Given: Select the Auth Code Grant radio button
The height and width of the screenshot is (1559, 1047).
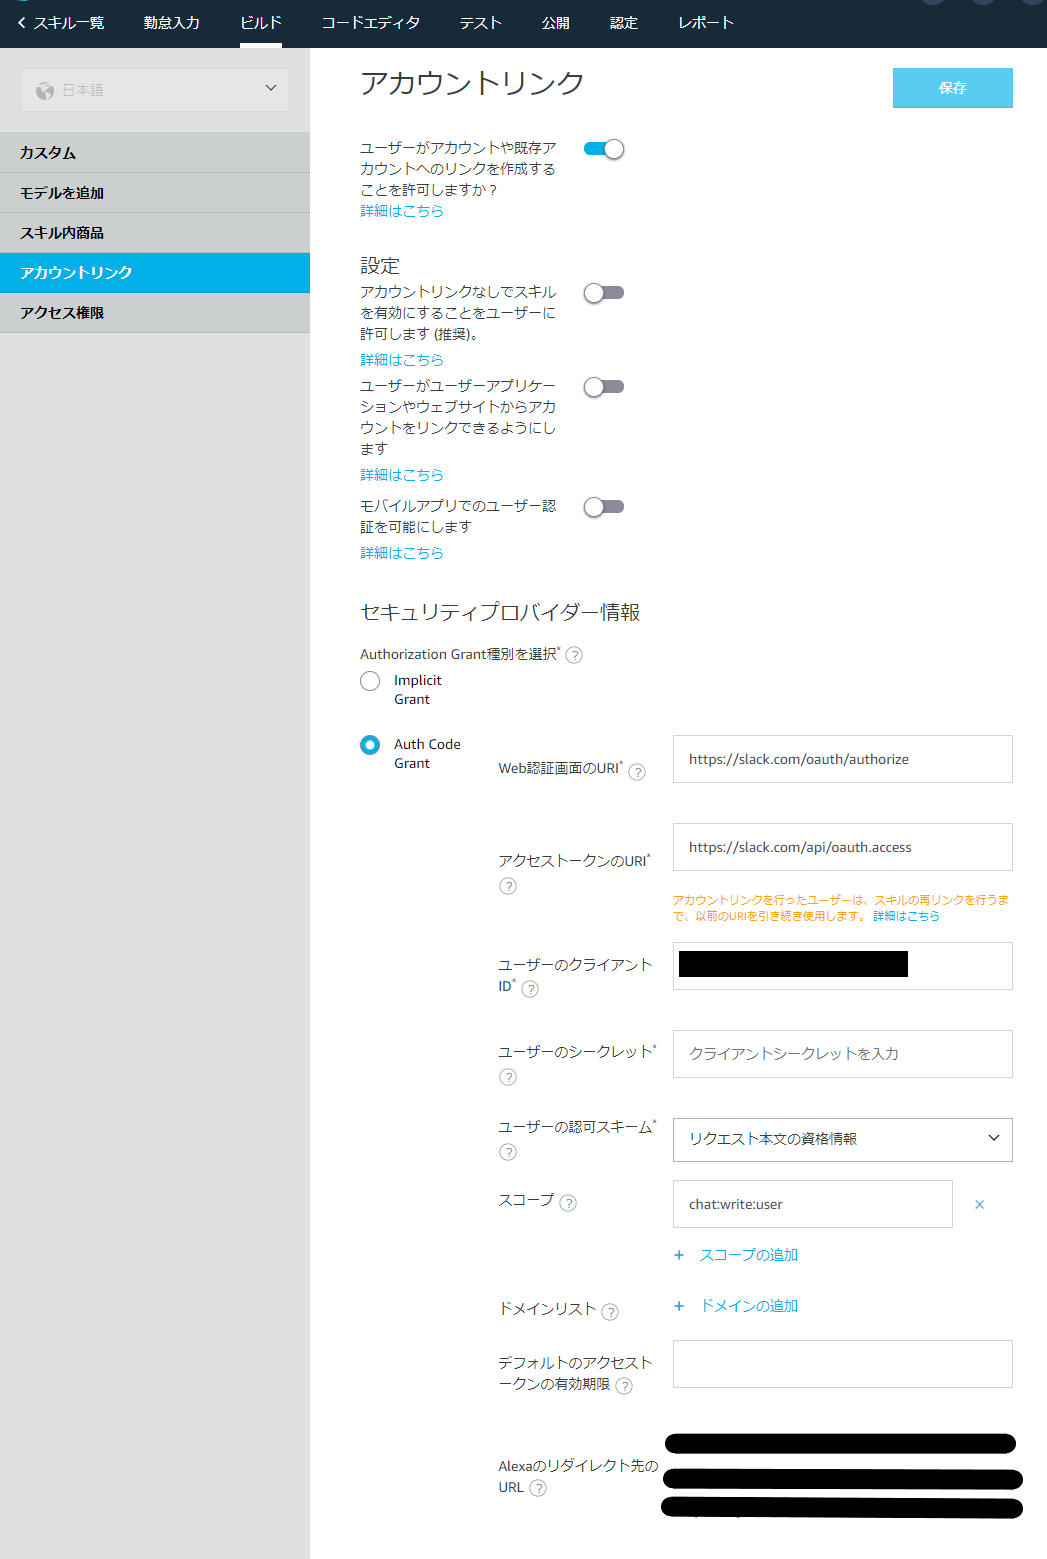Looking at the screenshot, I should (370, 745).
